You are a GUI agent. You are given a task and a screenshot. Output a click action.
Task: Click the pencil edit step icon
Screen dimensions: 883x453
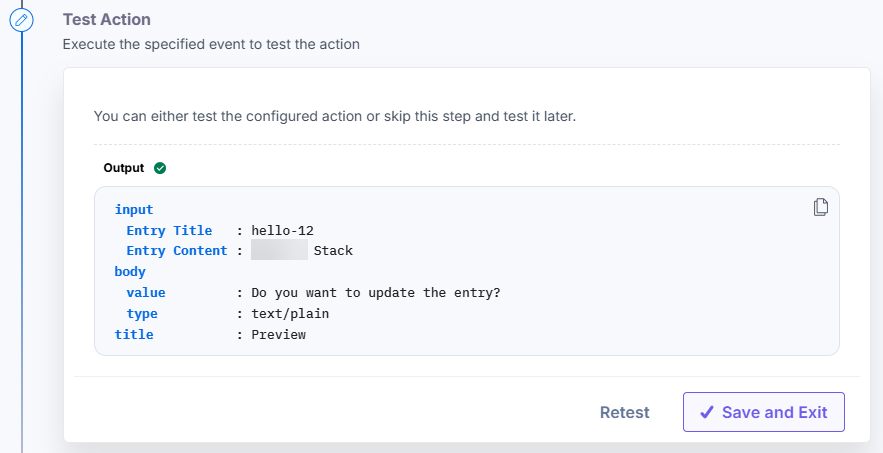point(21,20)
